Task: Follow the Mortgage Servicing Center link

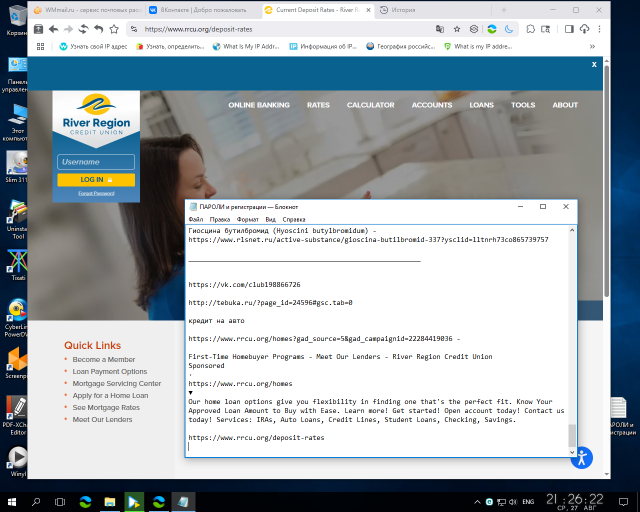Action: (x=117, y=383)
